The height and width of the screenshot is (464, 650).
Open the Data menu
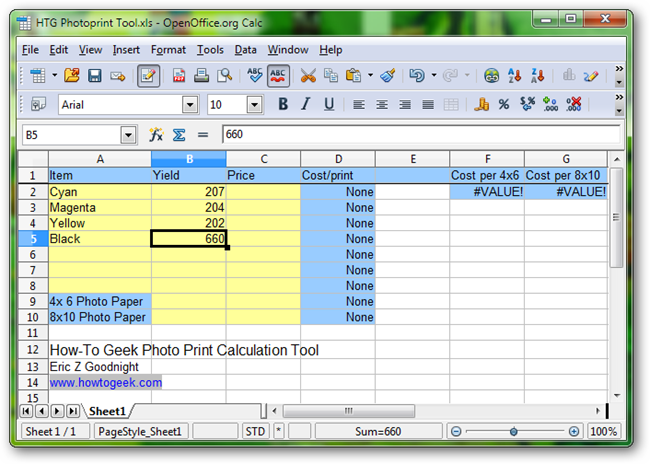[246, 49]
